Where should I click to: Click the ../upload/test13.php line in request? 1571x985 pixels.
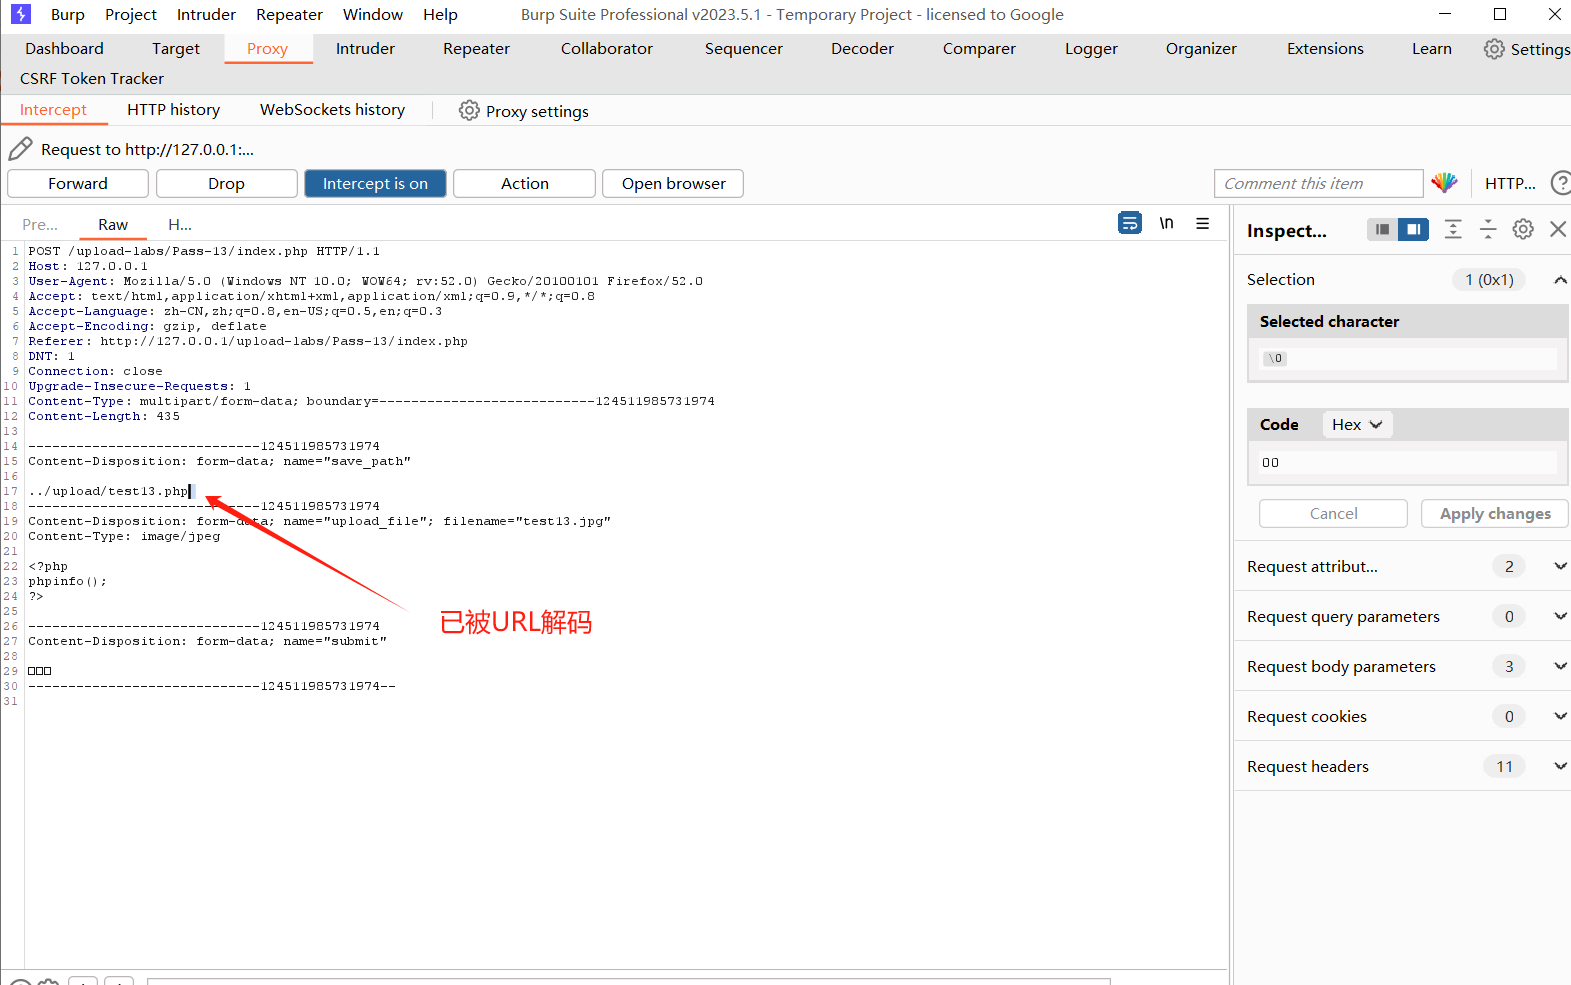pyautogui.click(x=109, y=491)
